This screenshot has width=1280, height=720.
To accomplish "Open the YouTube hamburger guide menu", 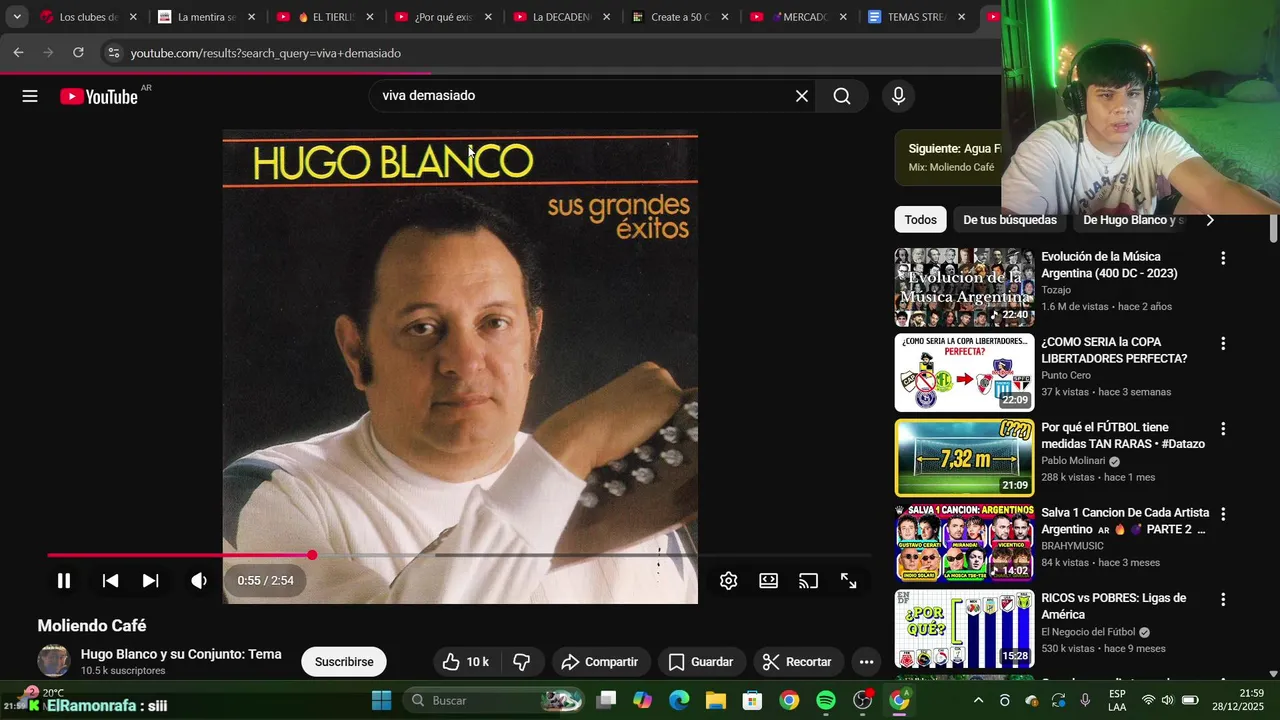I will tap(30, 96).
